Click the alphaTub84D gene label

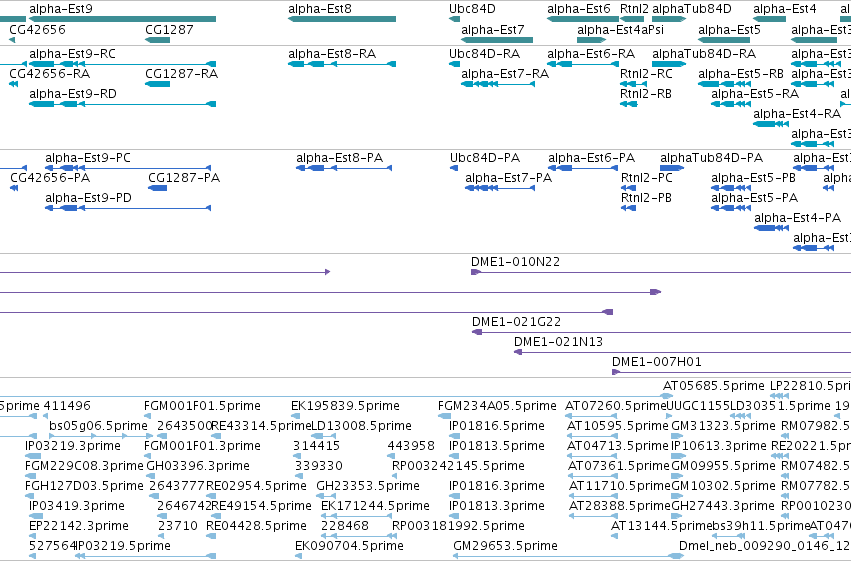(x=691, y=9)
